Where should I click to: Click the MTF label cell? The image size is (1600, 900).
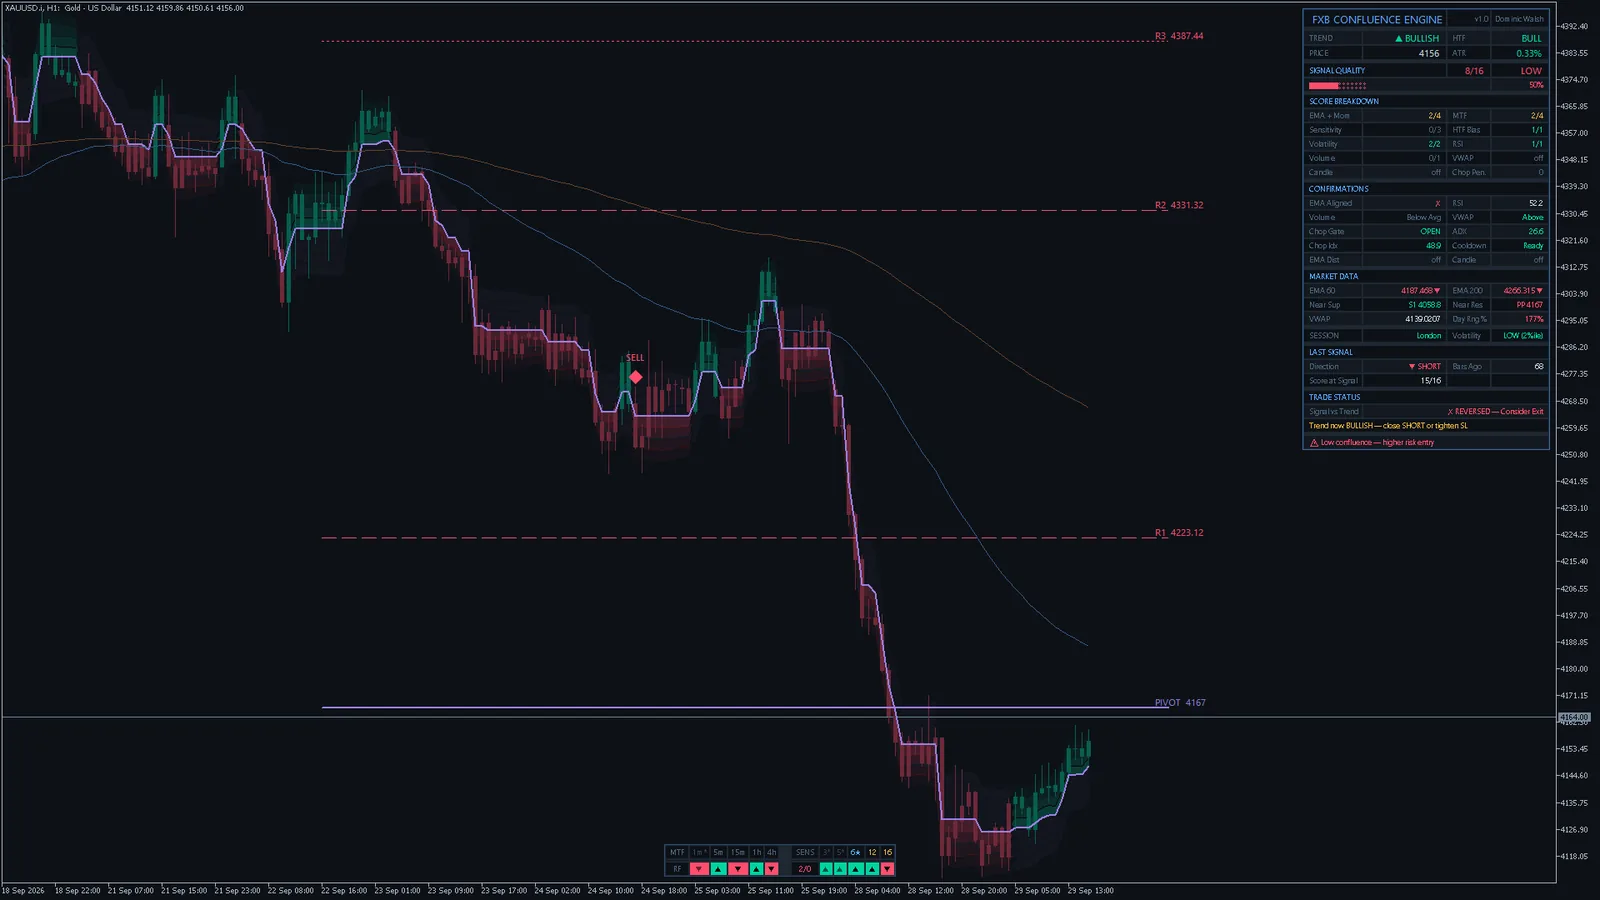pyautogui.click(x=677, y=852)
